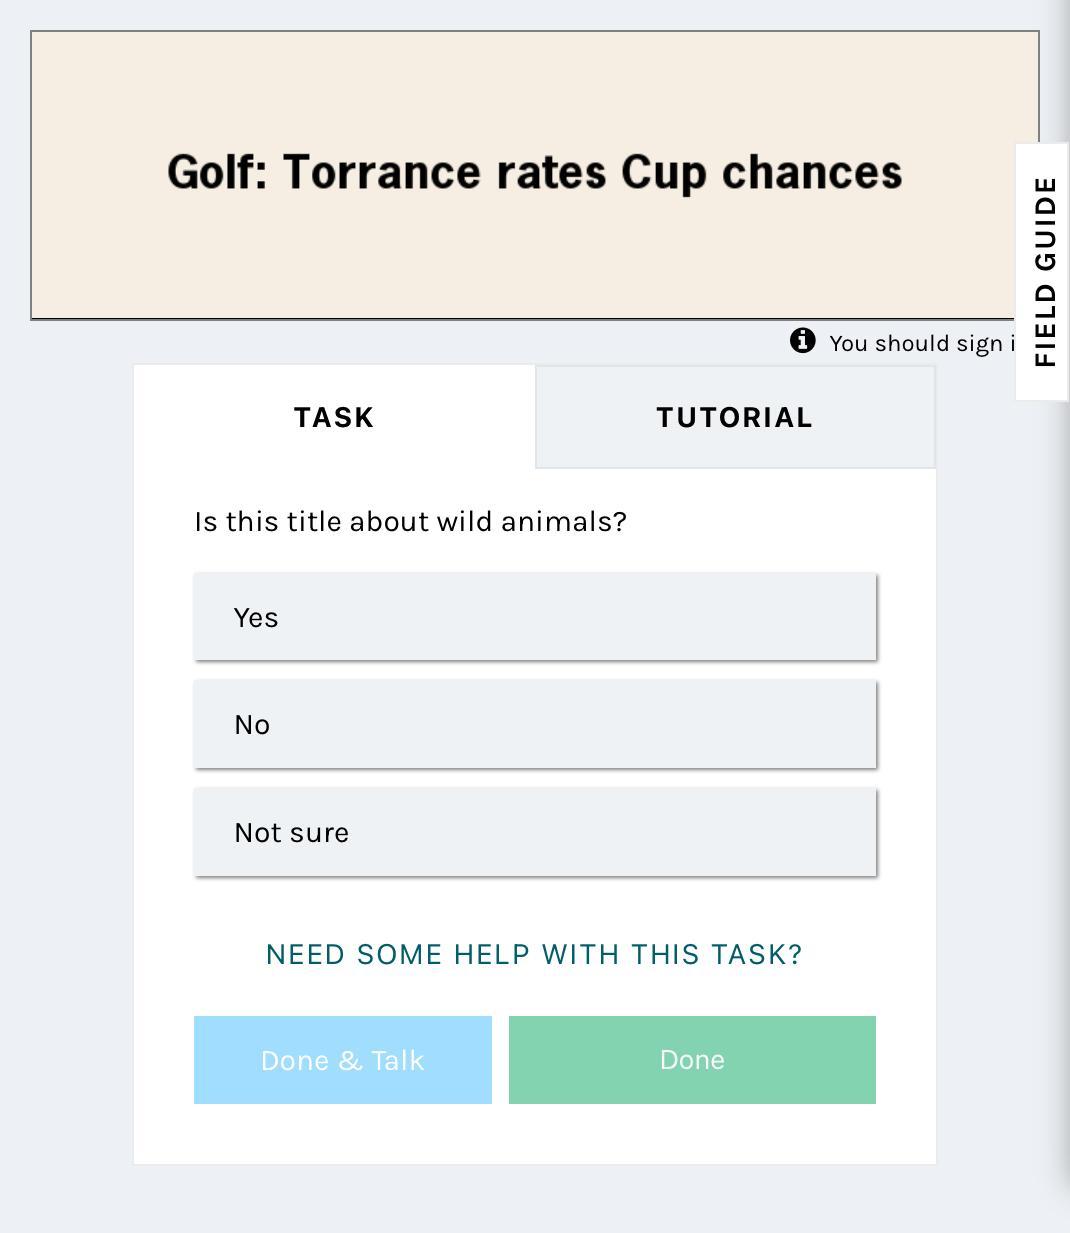The width and height of the screenshot is (1070, 1233).
Task: Choose the No answer option
Action: click(x=535, y=724)
